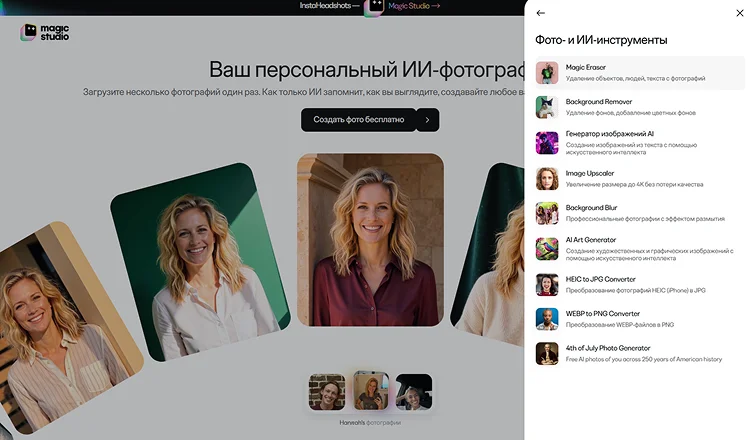This screenshot has height=440, width=750.
Task: Select the brick-wall man source thumbnail
Action: pyautogui.click(x=327, y=392)
